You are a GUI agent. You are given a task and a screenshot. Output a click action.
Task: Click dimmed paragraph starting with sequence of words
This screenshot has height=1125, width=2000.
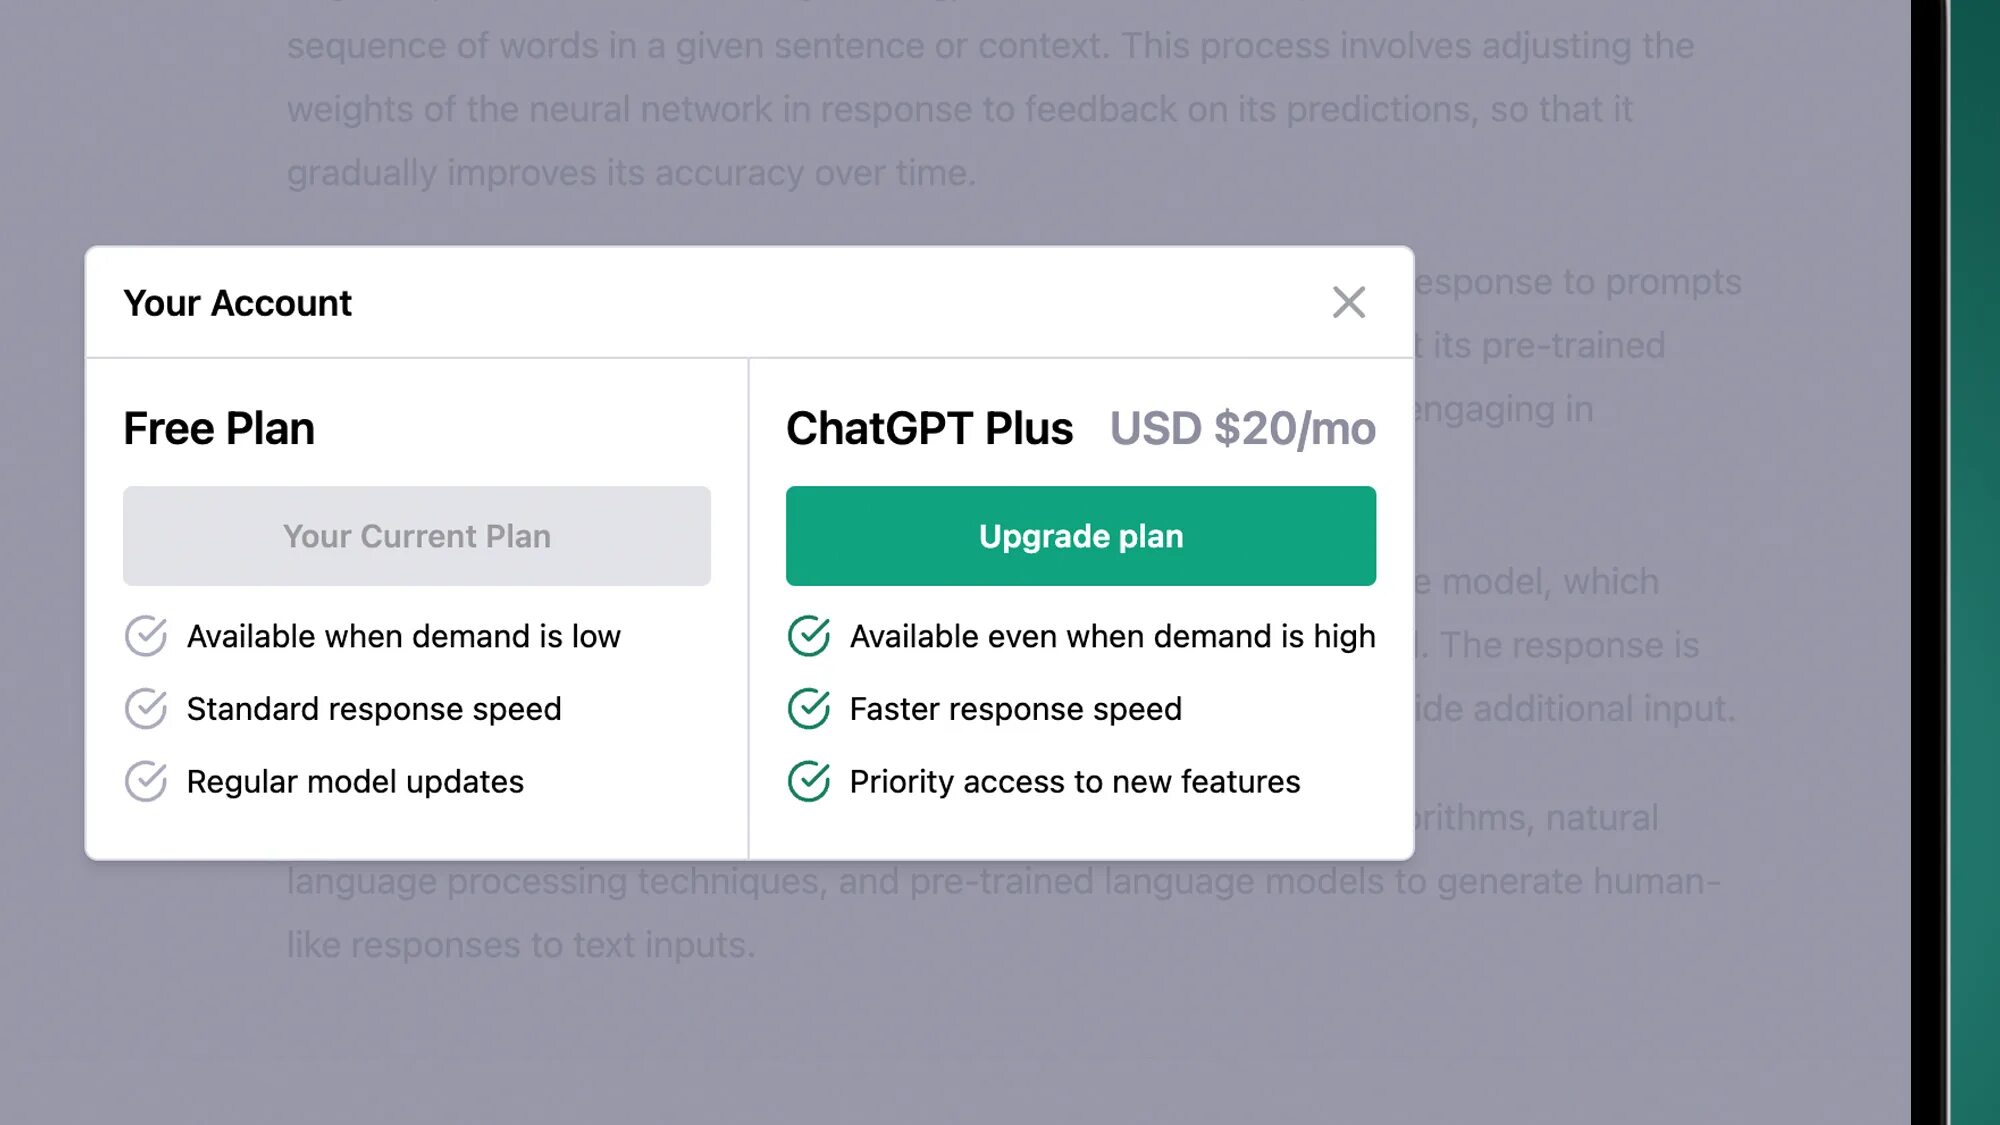click(x=990, y=108)
